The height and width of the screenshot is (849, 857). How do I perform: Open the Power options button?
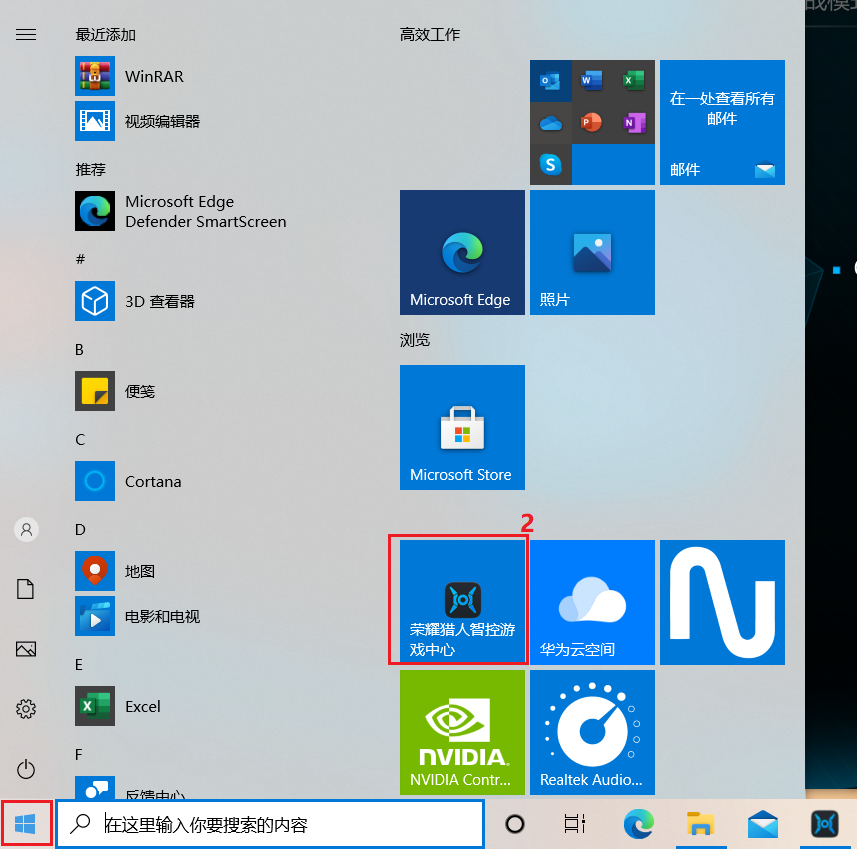click(x=26, y=769)
